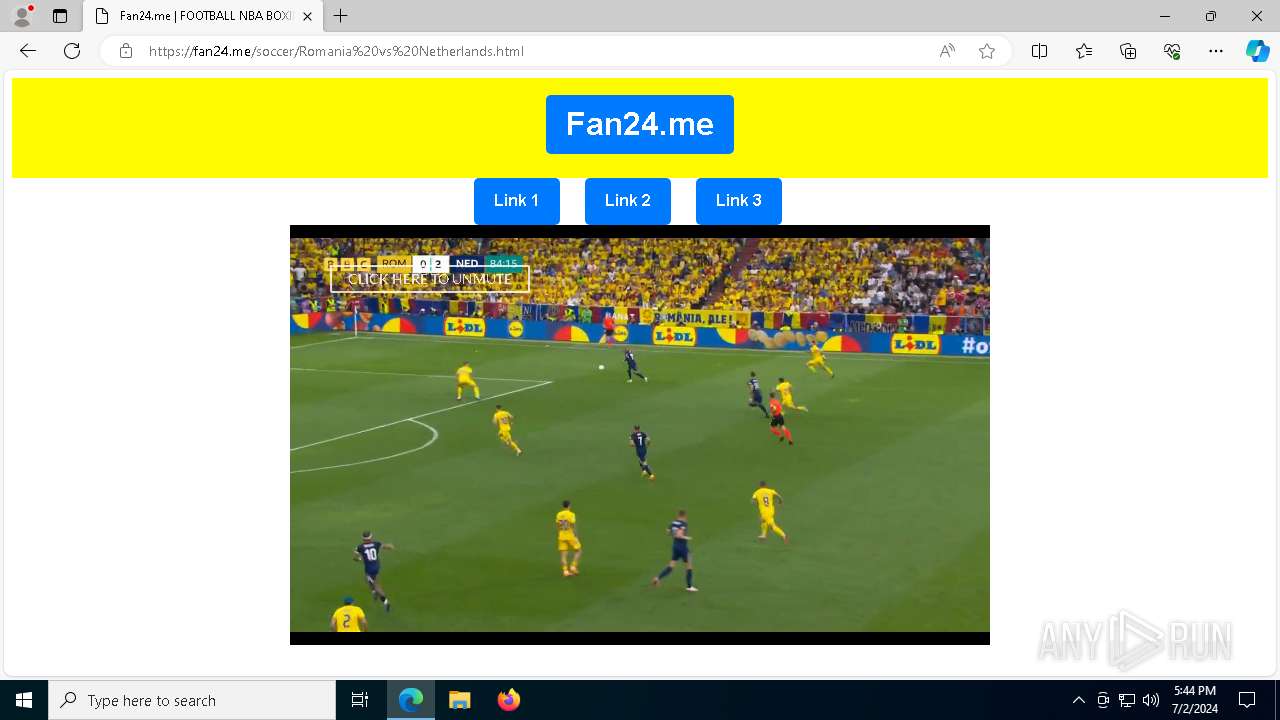Minimize the browser window
Image resolution: width=1280 pixels, height=720 pixels.
click(1164, 16)
